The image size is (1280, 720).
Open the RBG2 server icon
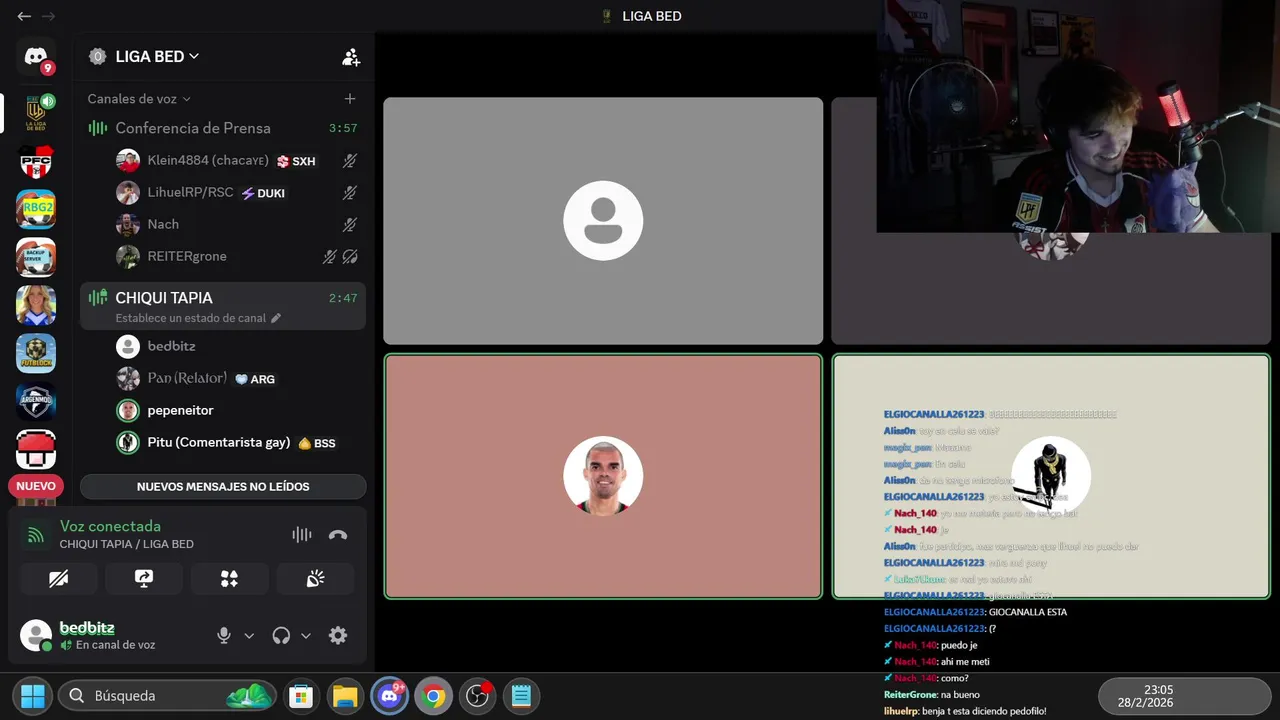[x=36, y=209]
